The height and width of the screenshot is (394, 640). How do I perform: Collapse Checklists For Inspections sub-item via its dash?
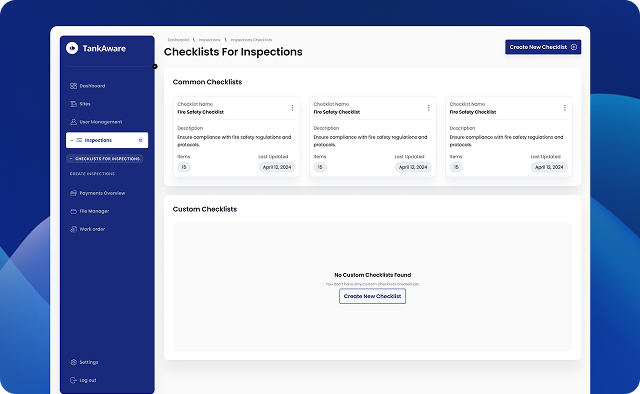tap(71, 158)
